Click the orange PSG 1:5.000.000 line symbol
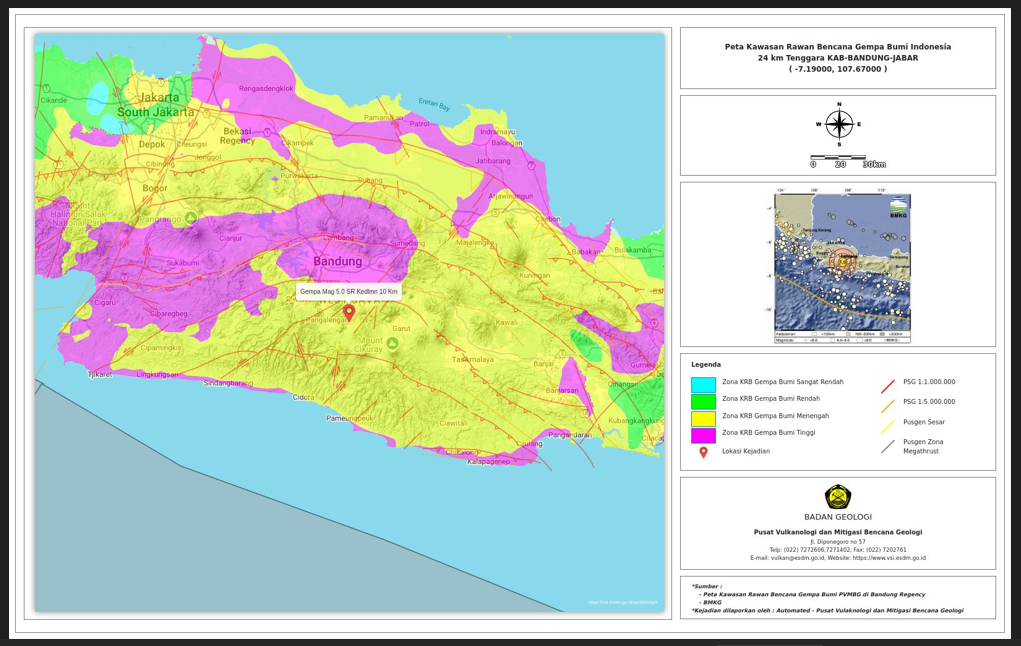1021x646 pixels. coord(888,405)
